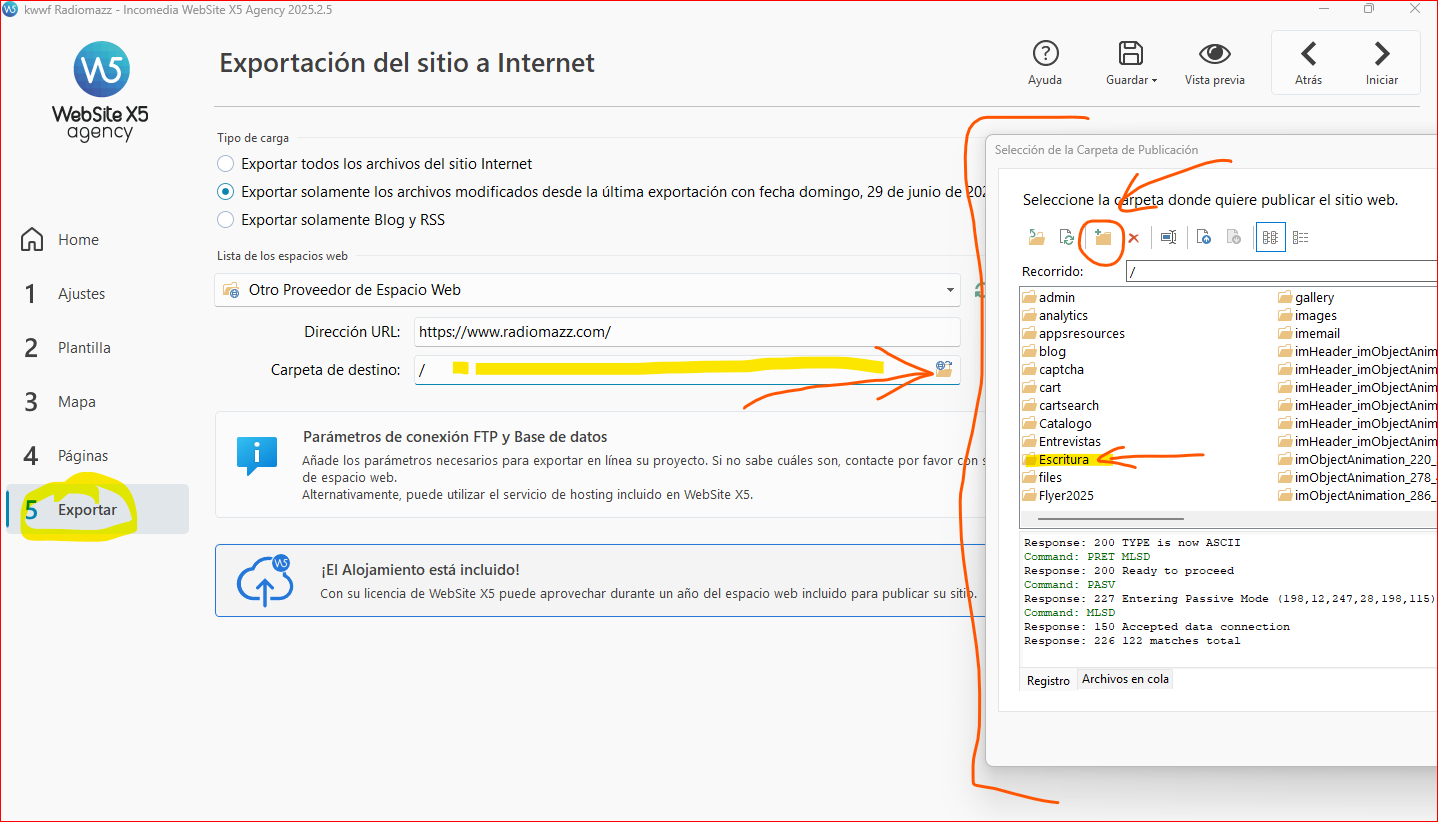Select the imObjectAnimation_220_ folder
Screen dimensions: 1438x822
[x=1358, y=459]
